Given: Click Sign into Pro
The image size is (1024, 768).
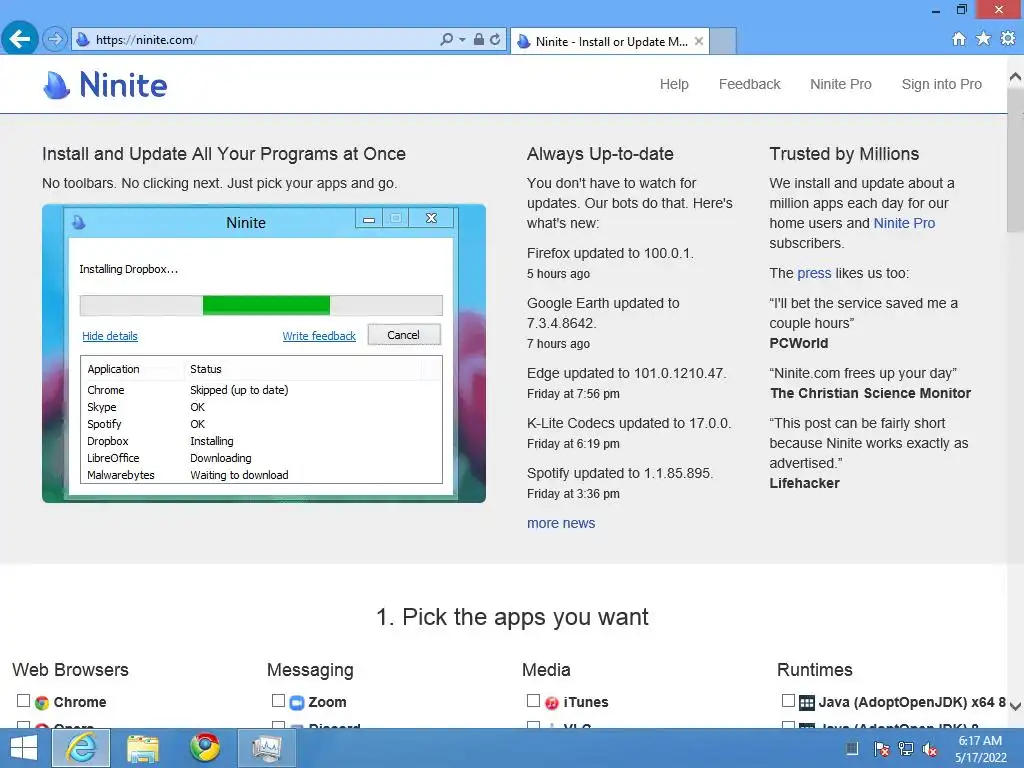Looking at the screenshot, I should pyautogui.click(x=941, y=84).
